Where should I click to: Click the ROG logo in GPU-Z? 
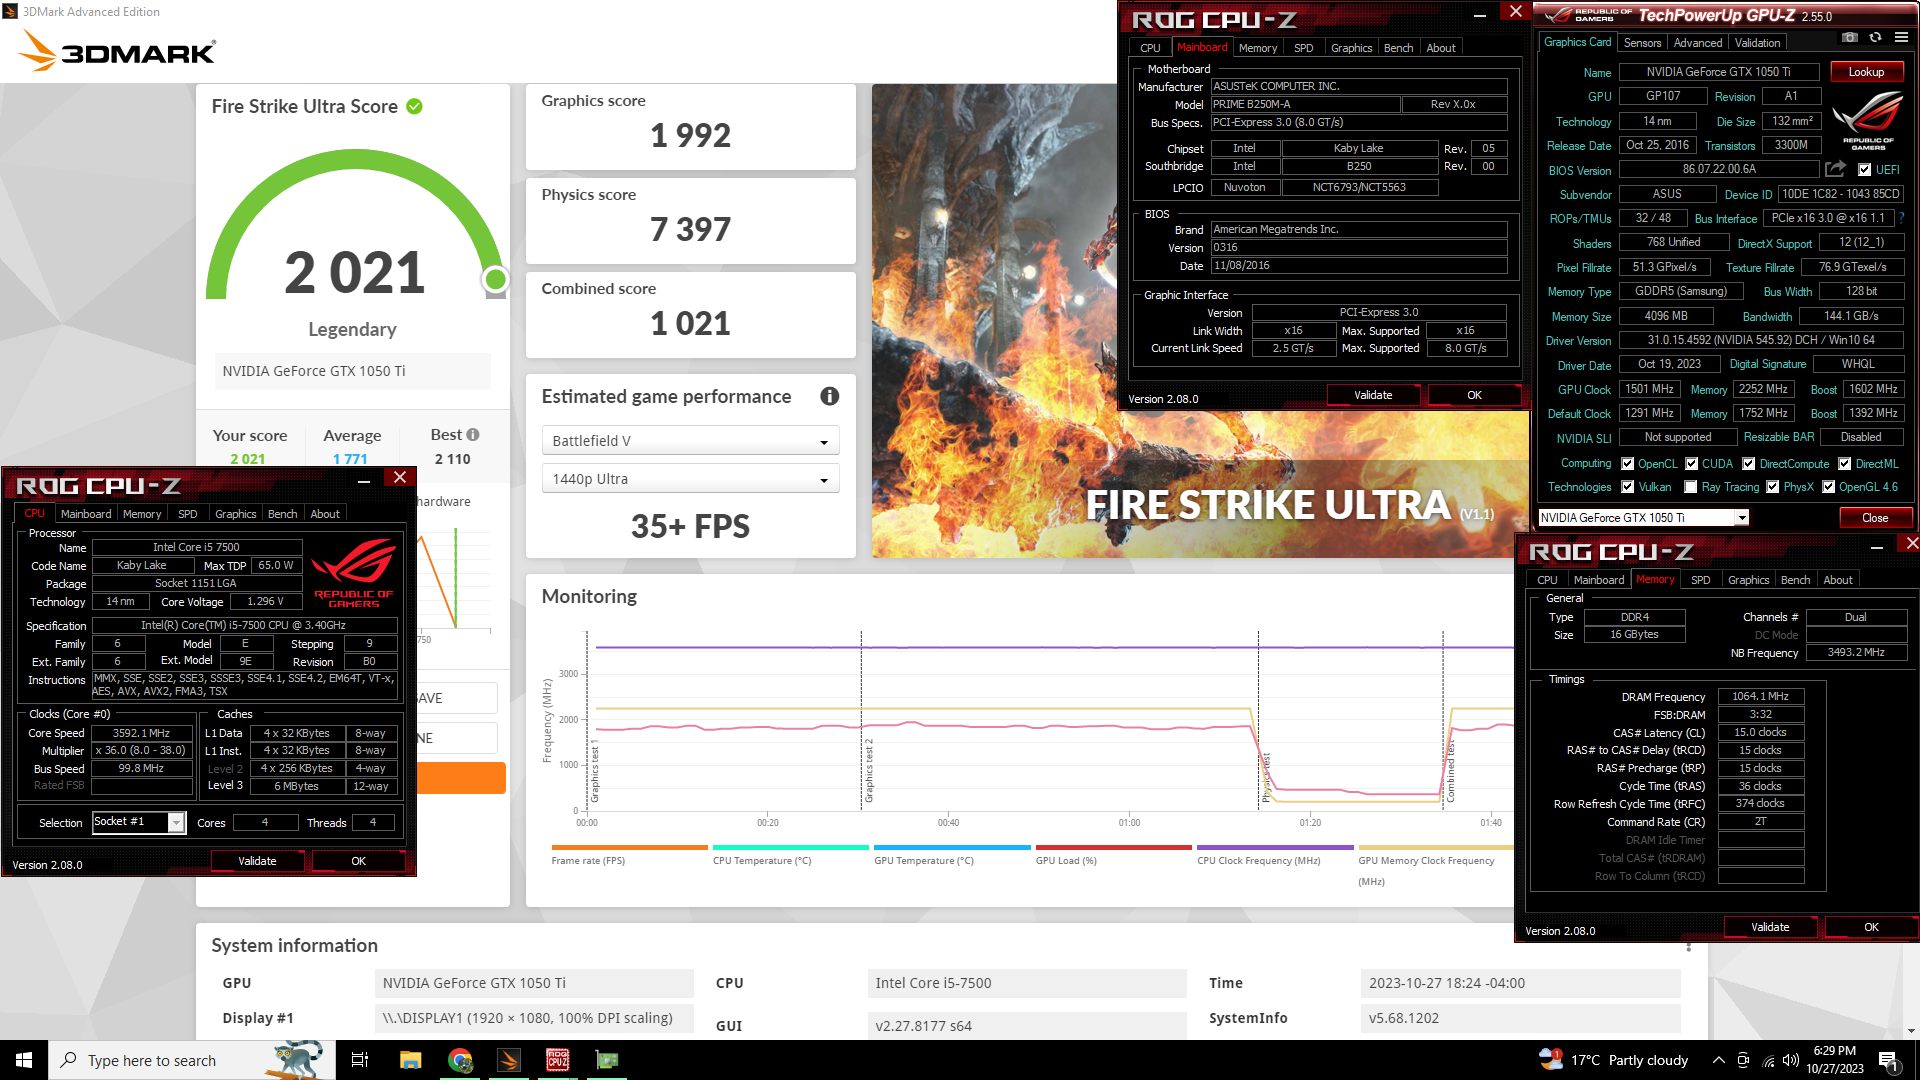click(1867, 120)
